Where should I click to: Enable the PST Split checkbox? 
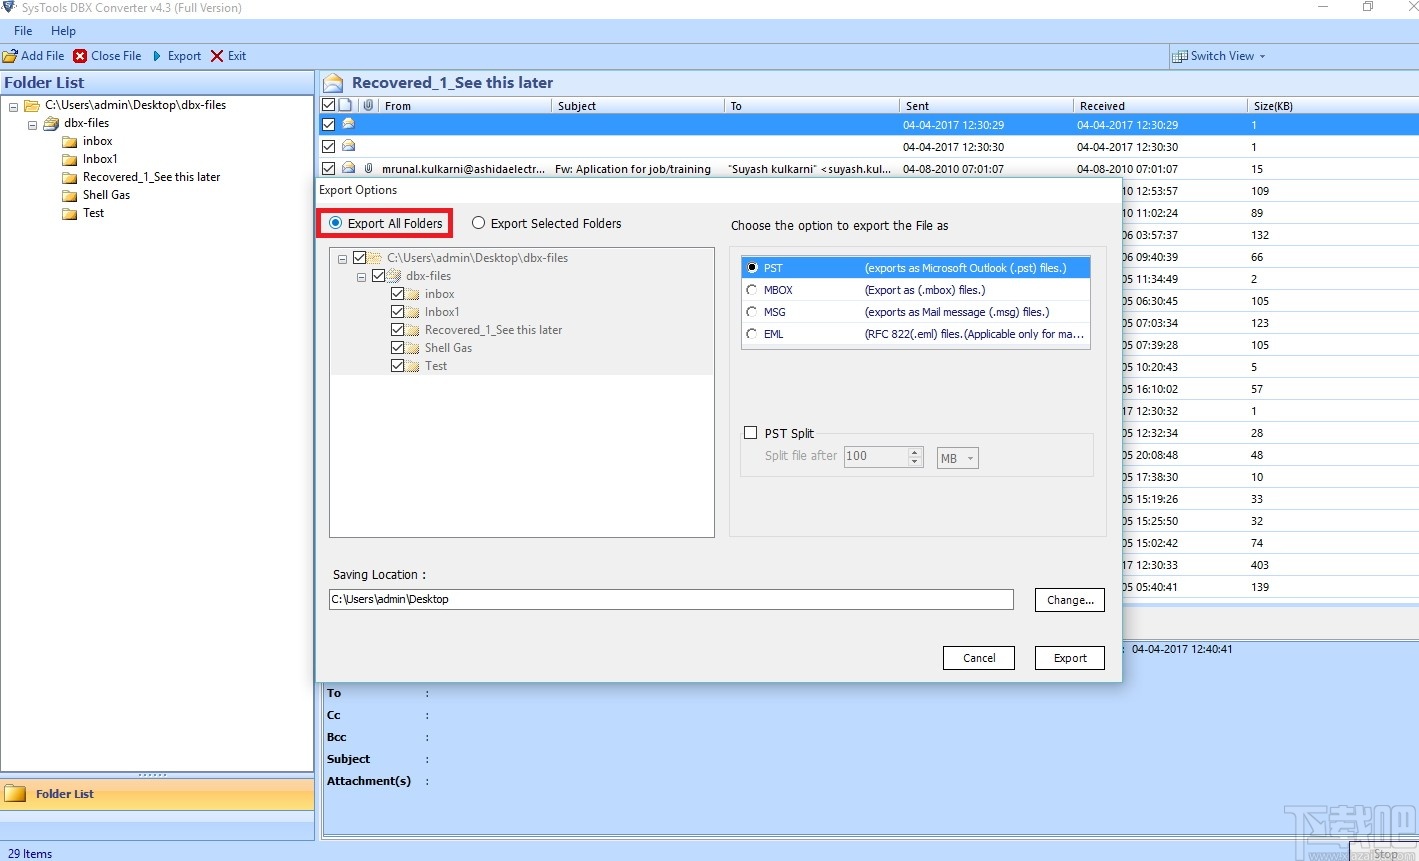(x=751, y=432)
